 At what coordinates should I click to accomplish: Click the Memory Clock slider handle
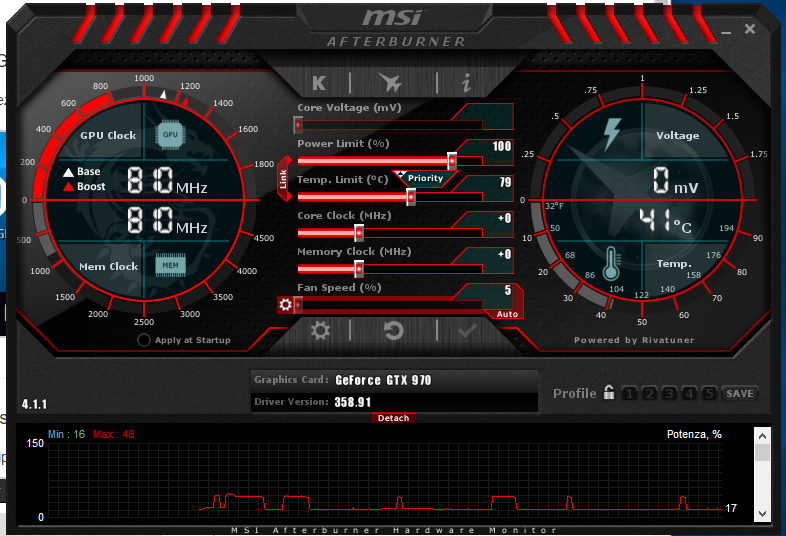(359, 269)
